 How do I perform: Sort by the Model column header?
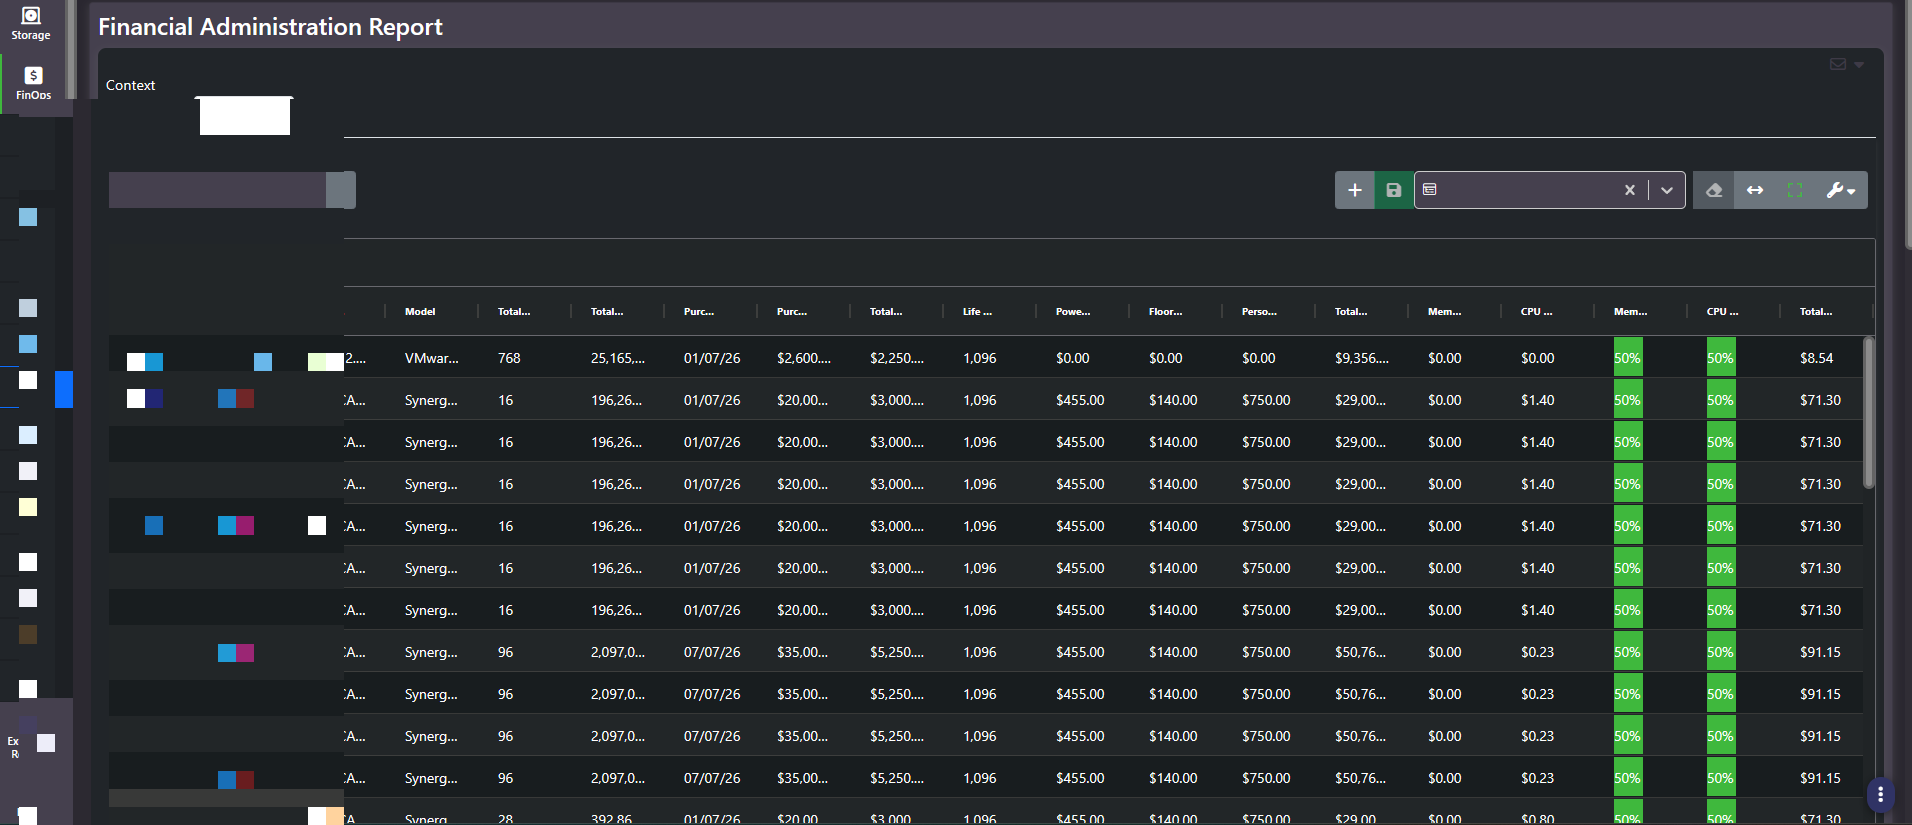point(420,312)
